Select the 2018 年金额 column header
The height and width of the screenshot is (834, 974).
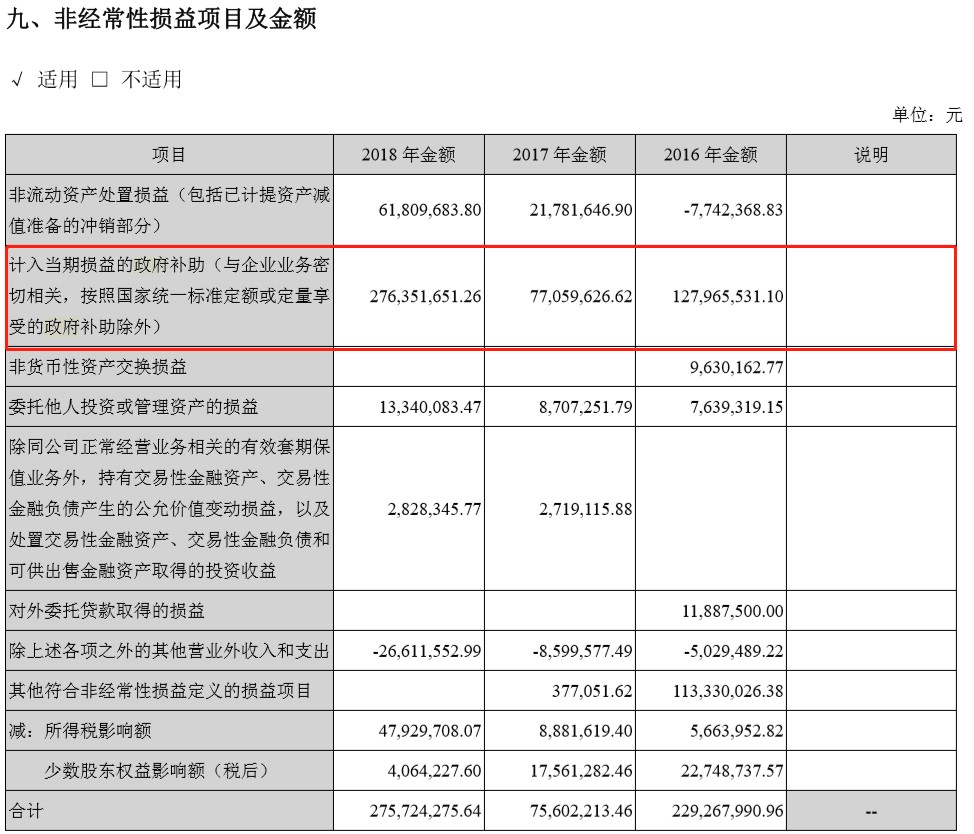(x=409, y=155)
